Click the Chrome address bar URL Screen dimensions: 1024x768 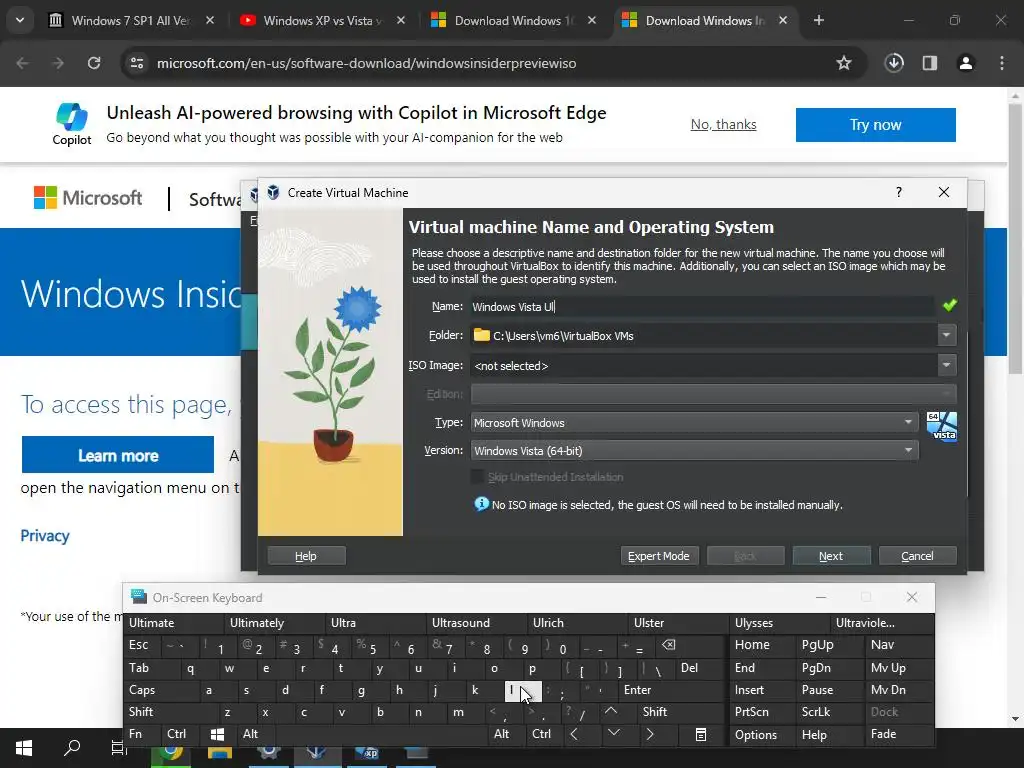(x=366, y=63)
